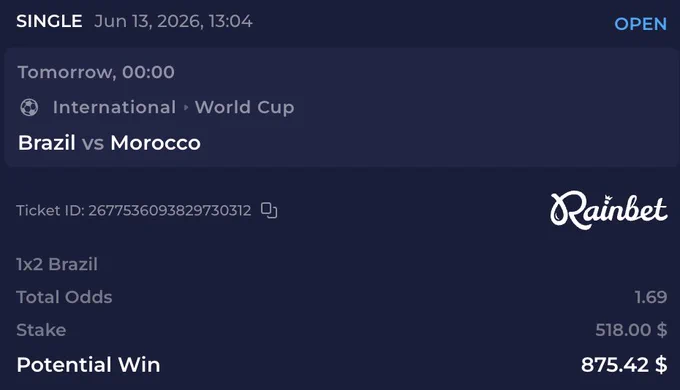Select the Ticket ID number text

[x=170, y=210]
